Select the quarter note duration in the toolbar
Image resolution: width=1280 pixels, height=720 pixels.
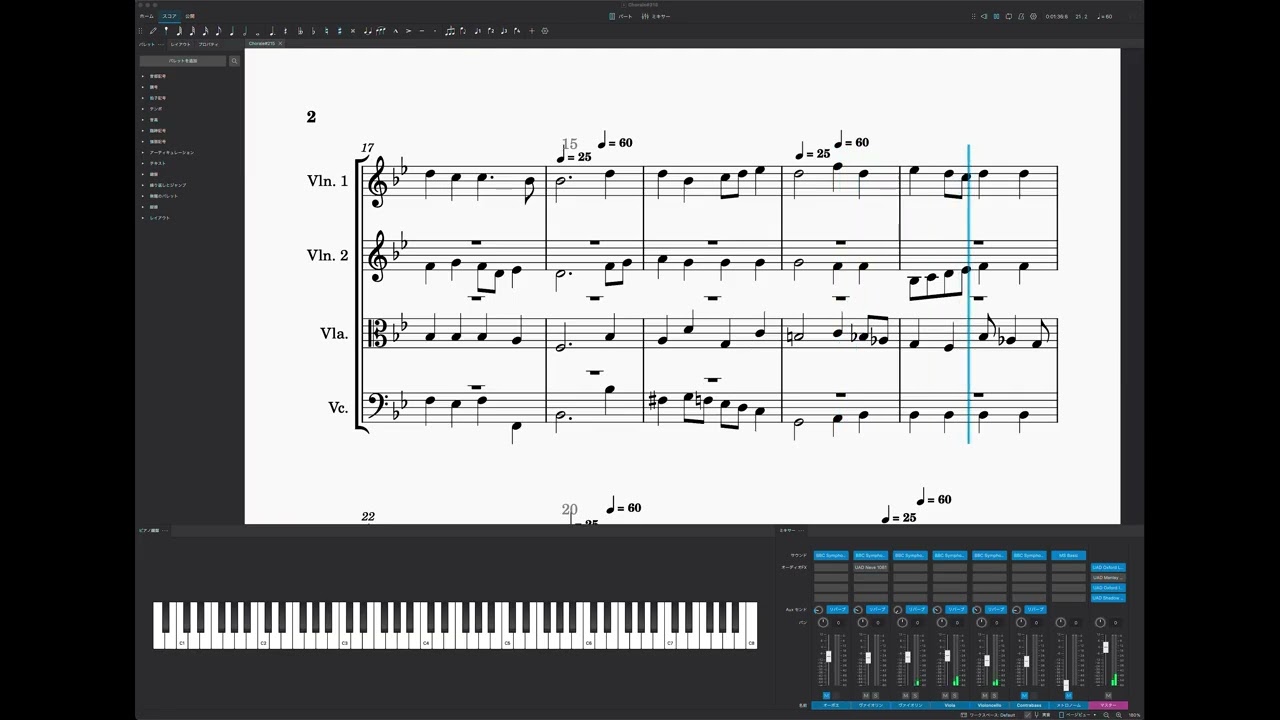(x=232, y=31)
